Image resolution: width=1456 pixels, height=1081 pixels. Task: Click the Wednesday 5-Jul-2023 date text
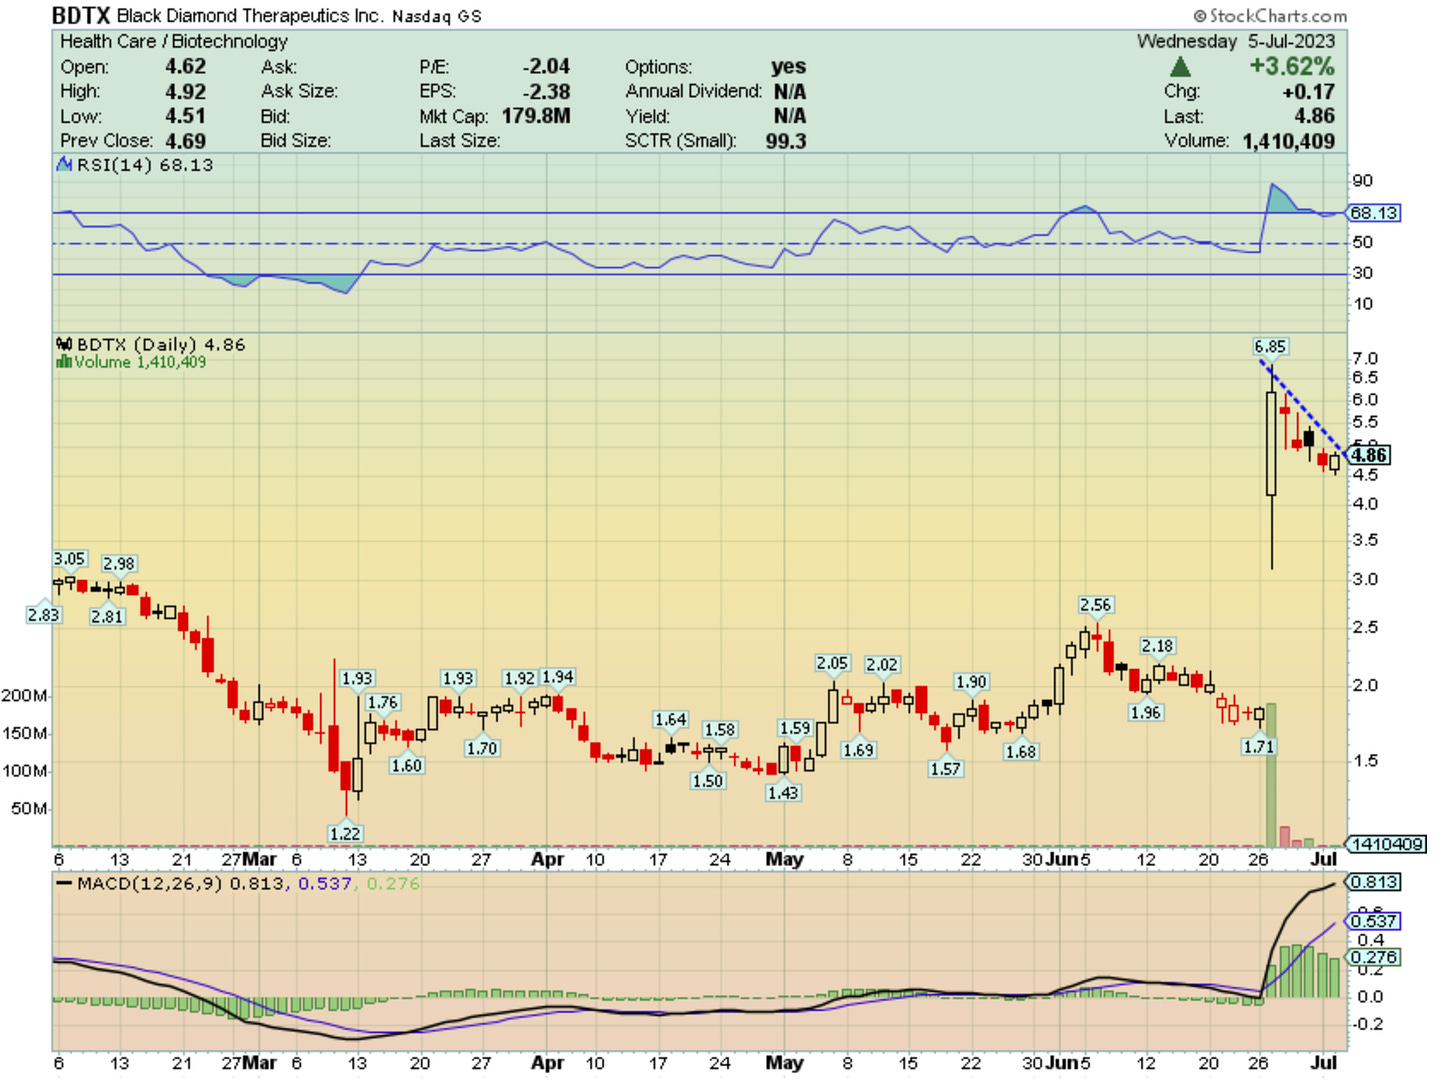(x=1236, y=41)
